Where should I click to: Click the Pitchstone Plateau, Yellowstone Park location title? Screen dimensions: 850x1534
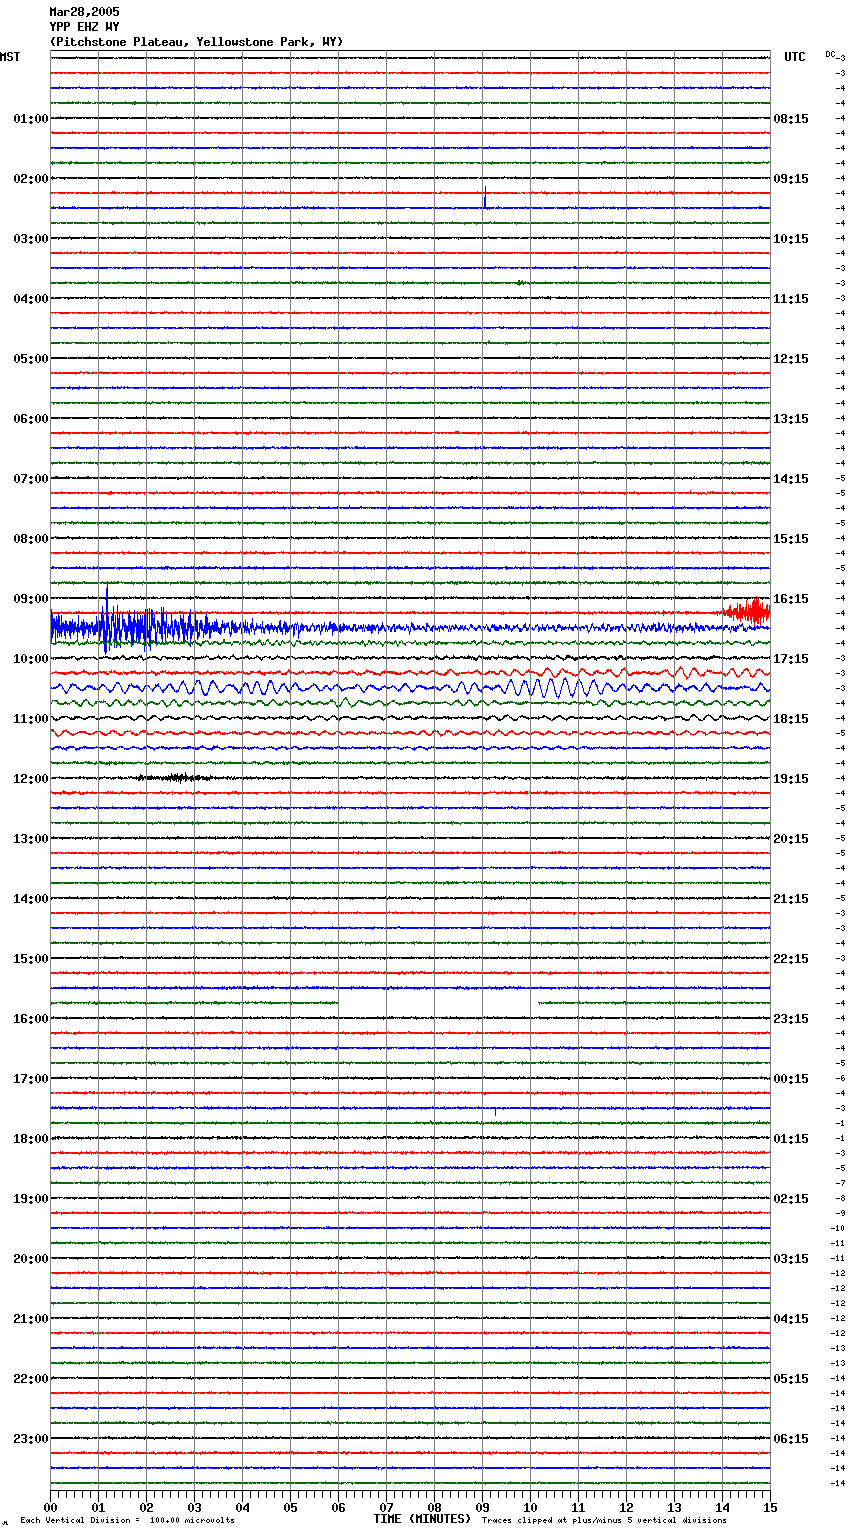tap(196, 42)
